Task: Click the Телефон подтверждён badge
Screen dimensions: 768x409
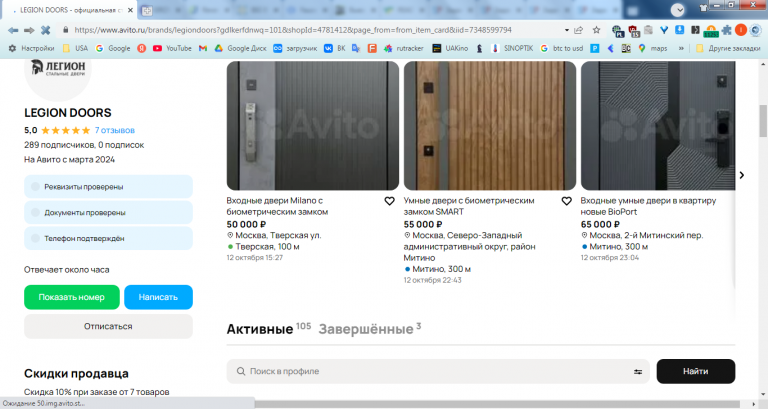Action: tap(108, 239)
